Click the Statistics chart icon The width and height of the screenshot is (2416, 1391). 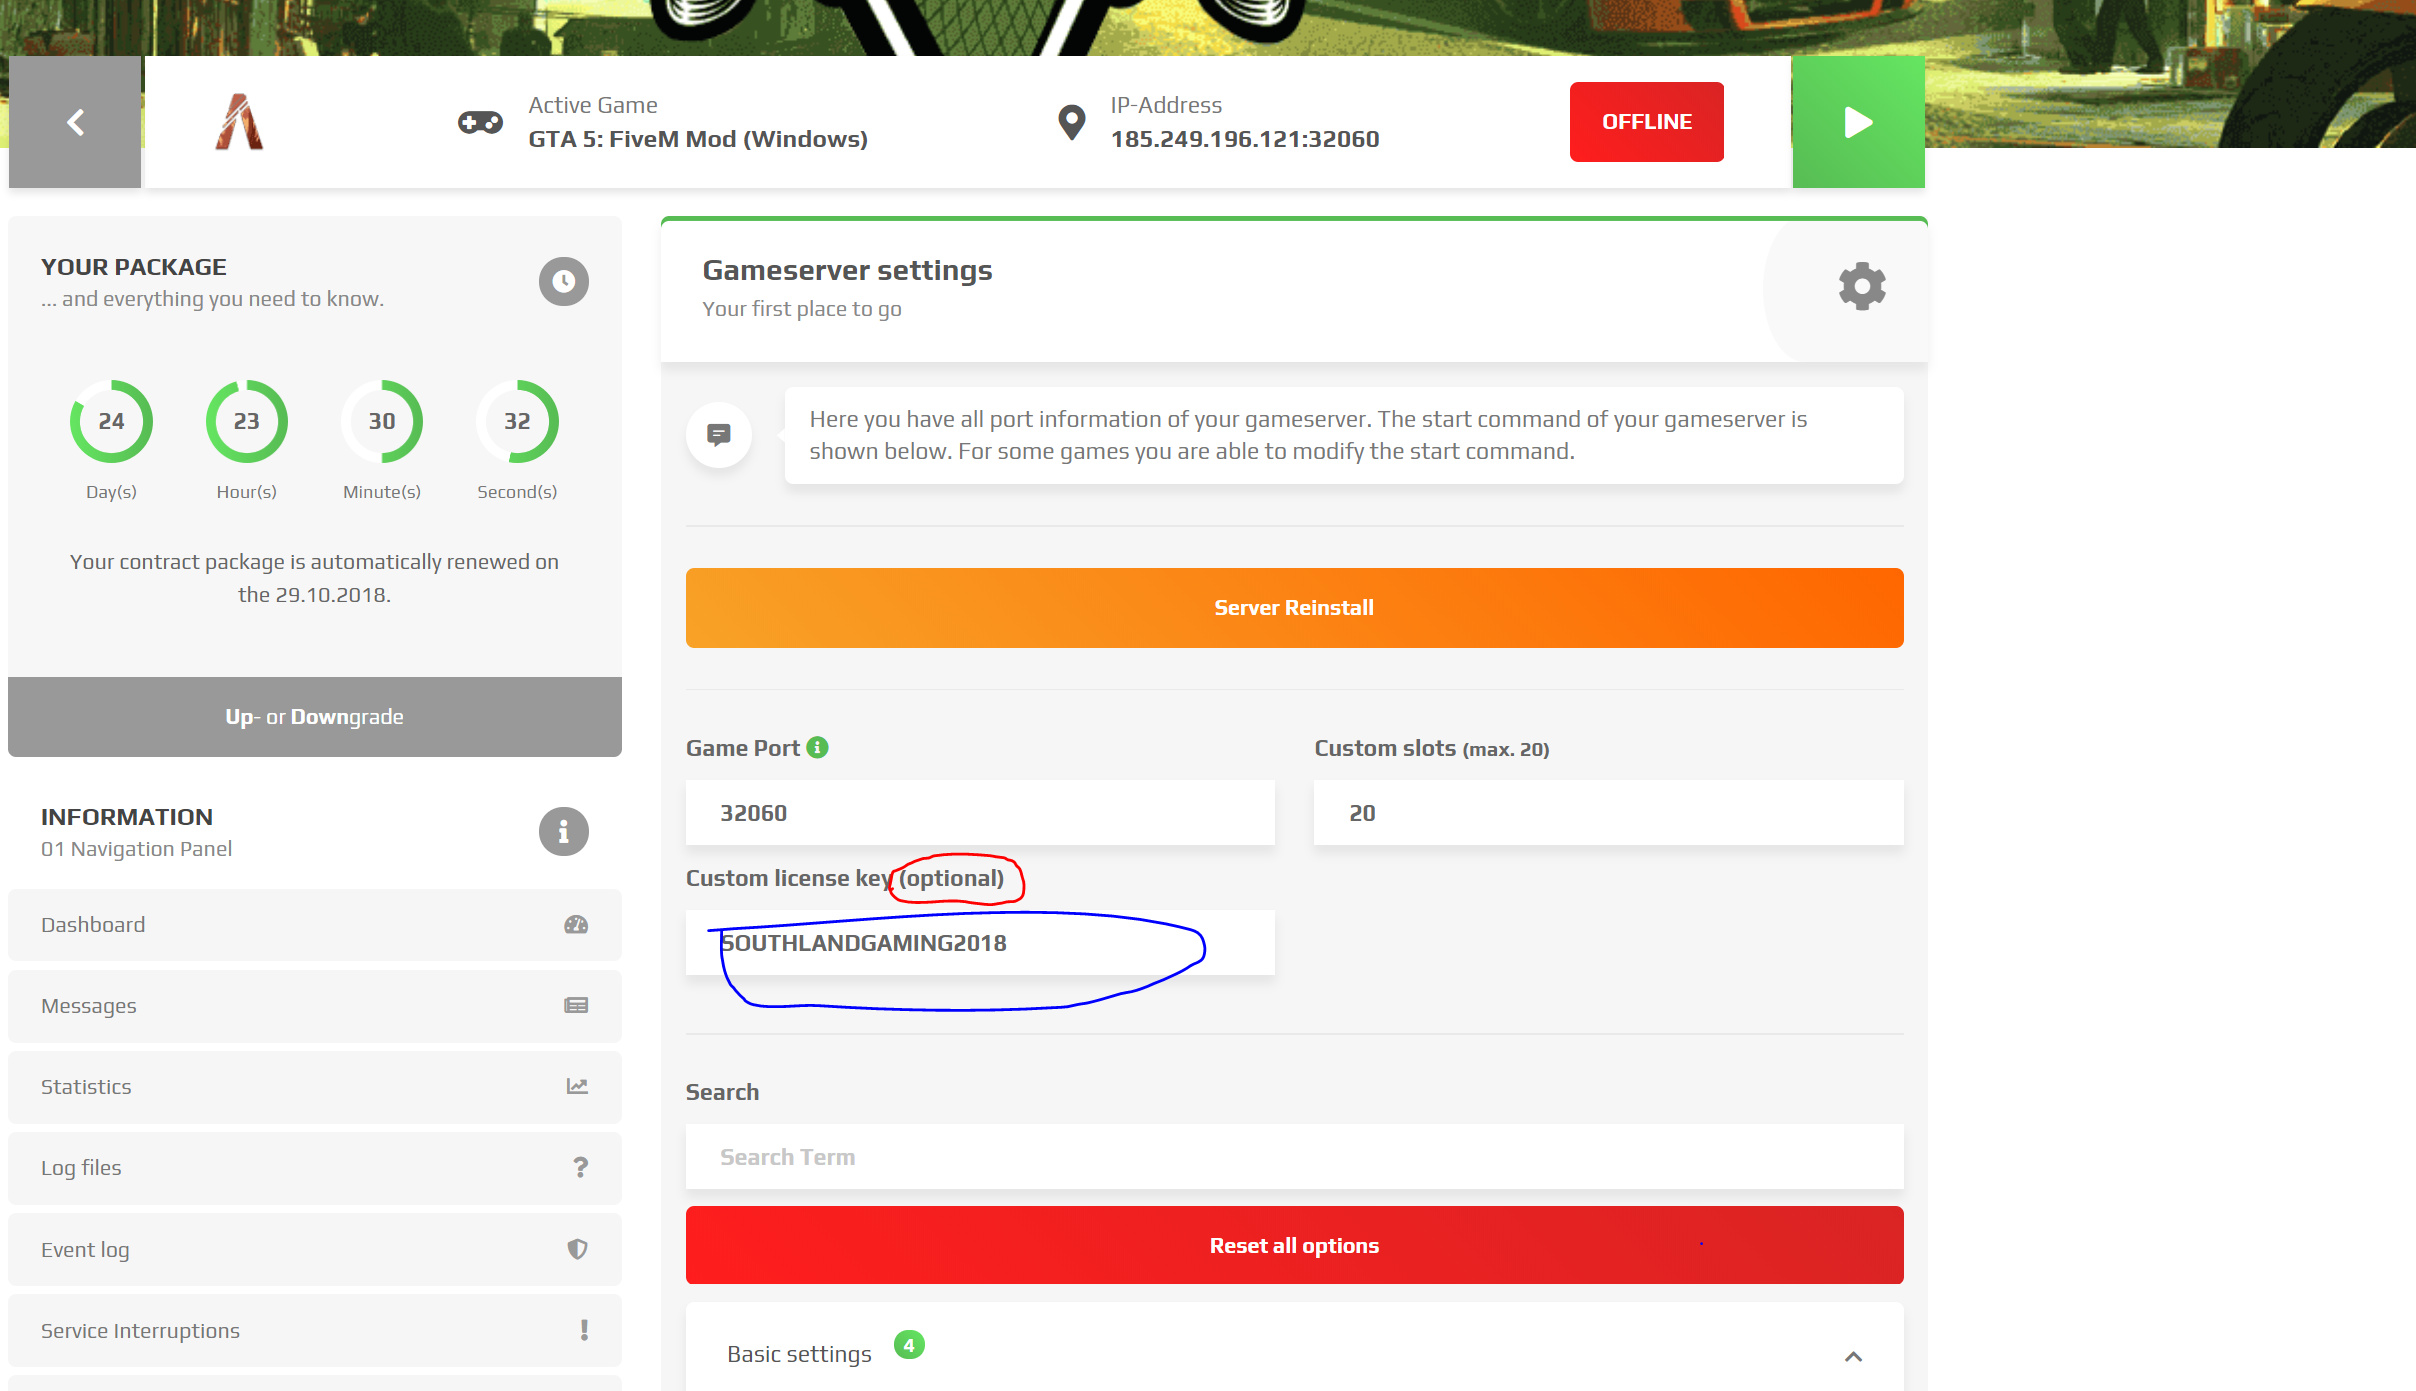click(x=577, y=1086)
